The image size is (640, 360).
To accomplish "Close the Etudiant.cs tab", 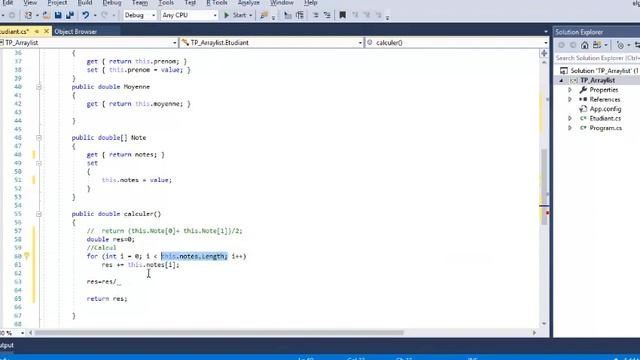I will [x=46, y=31].
